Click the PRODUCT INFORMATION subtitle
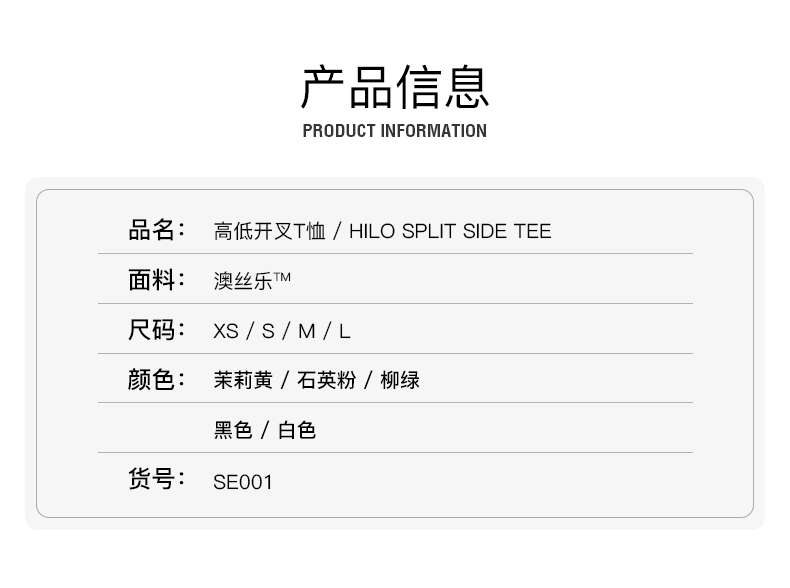The height and width of the screenshot is (588, 790). (x=395, y=131)
